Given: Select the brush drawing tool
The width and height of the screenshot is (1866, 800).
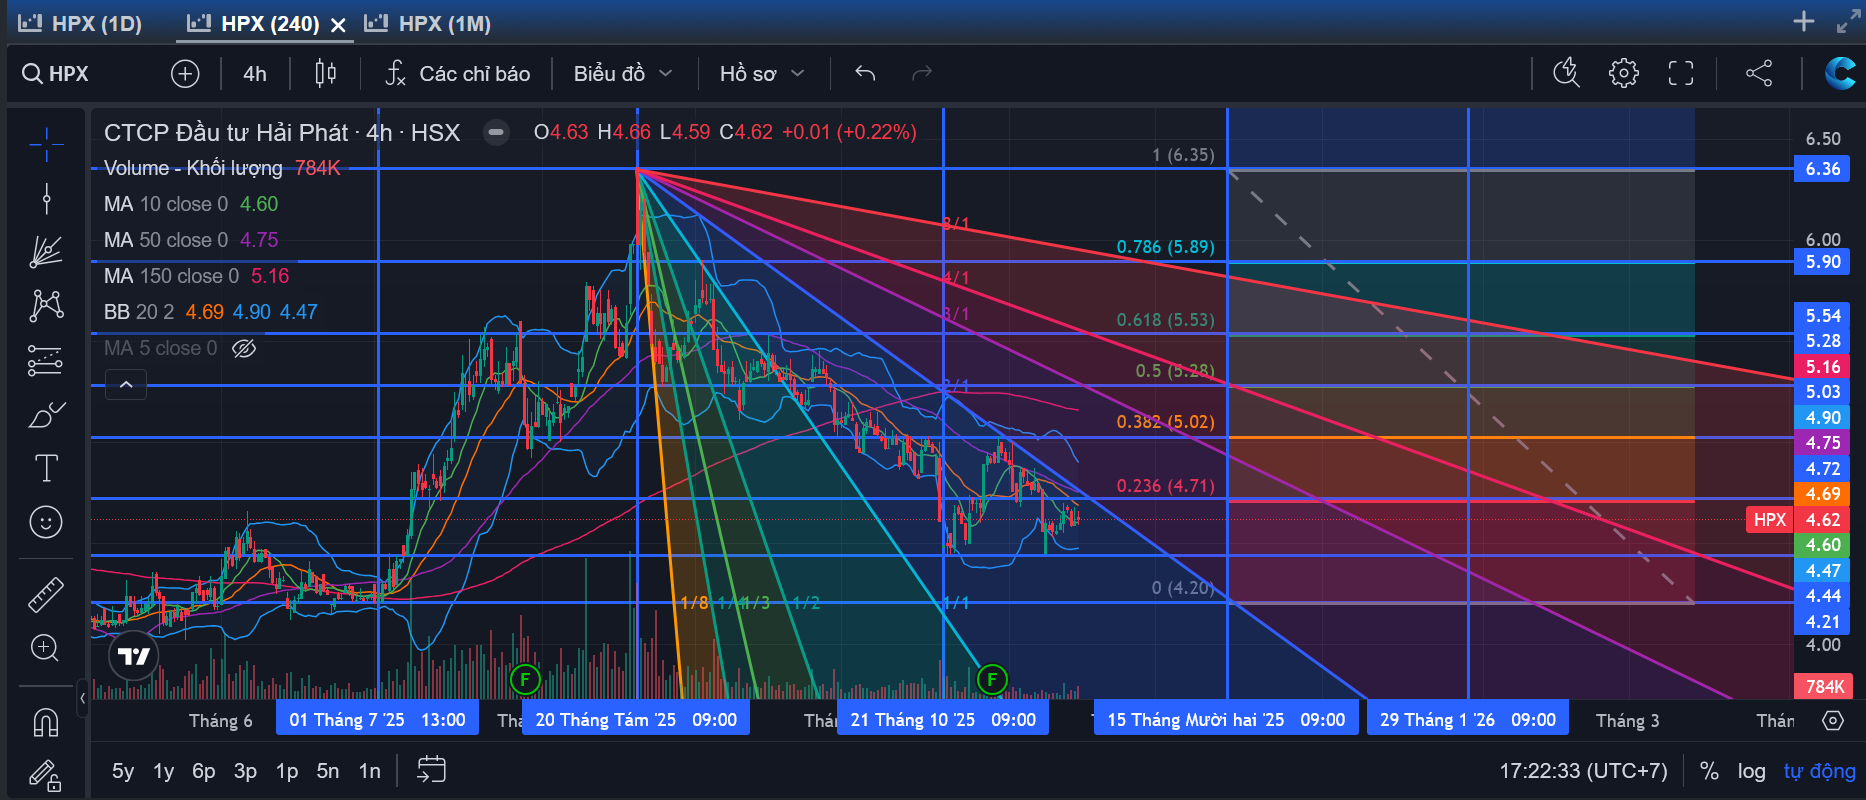Looking at the screenshot, I should point(46,414).
